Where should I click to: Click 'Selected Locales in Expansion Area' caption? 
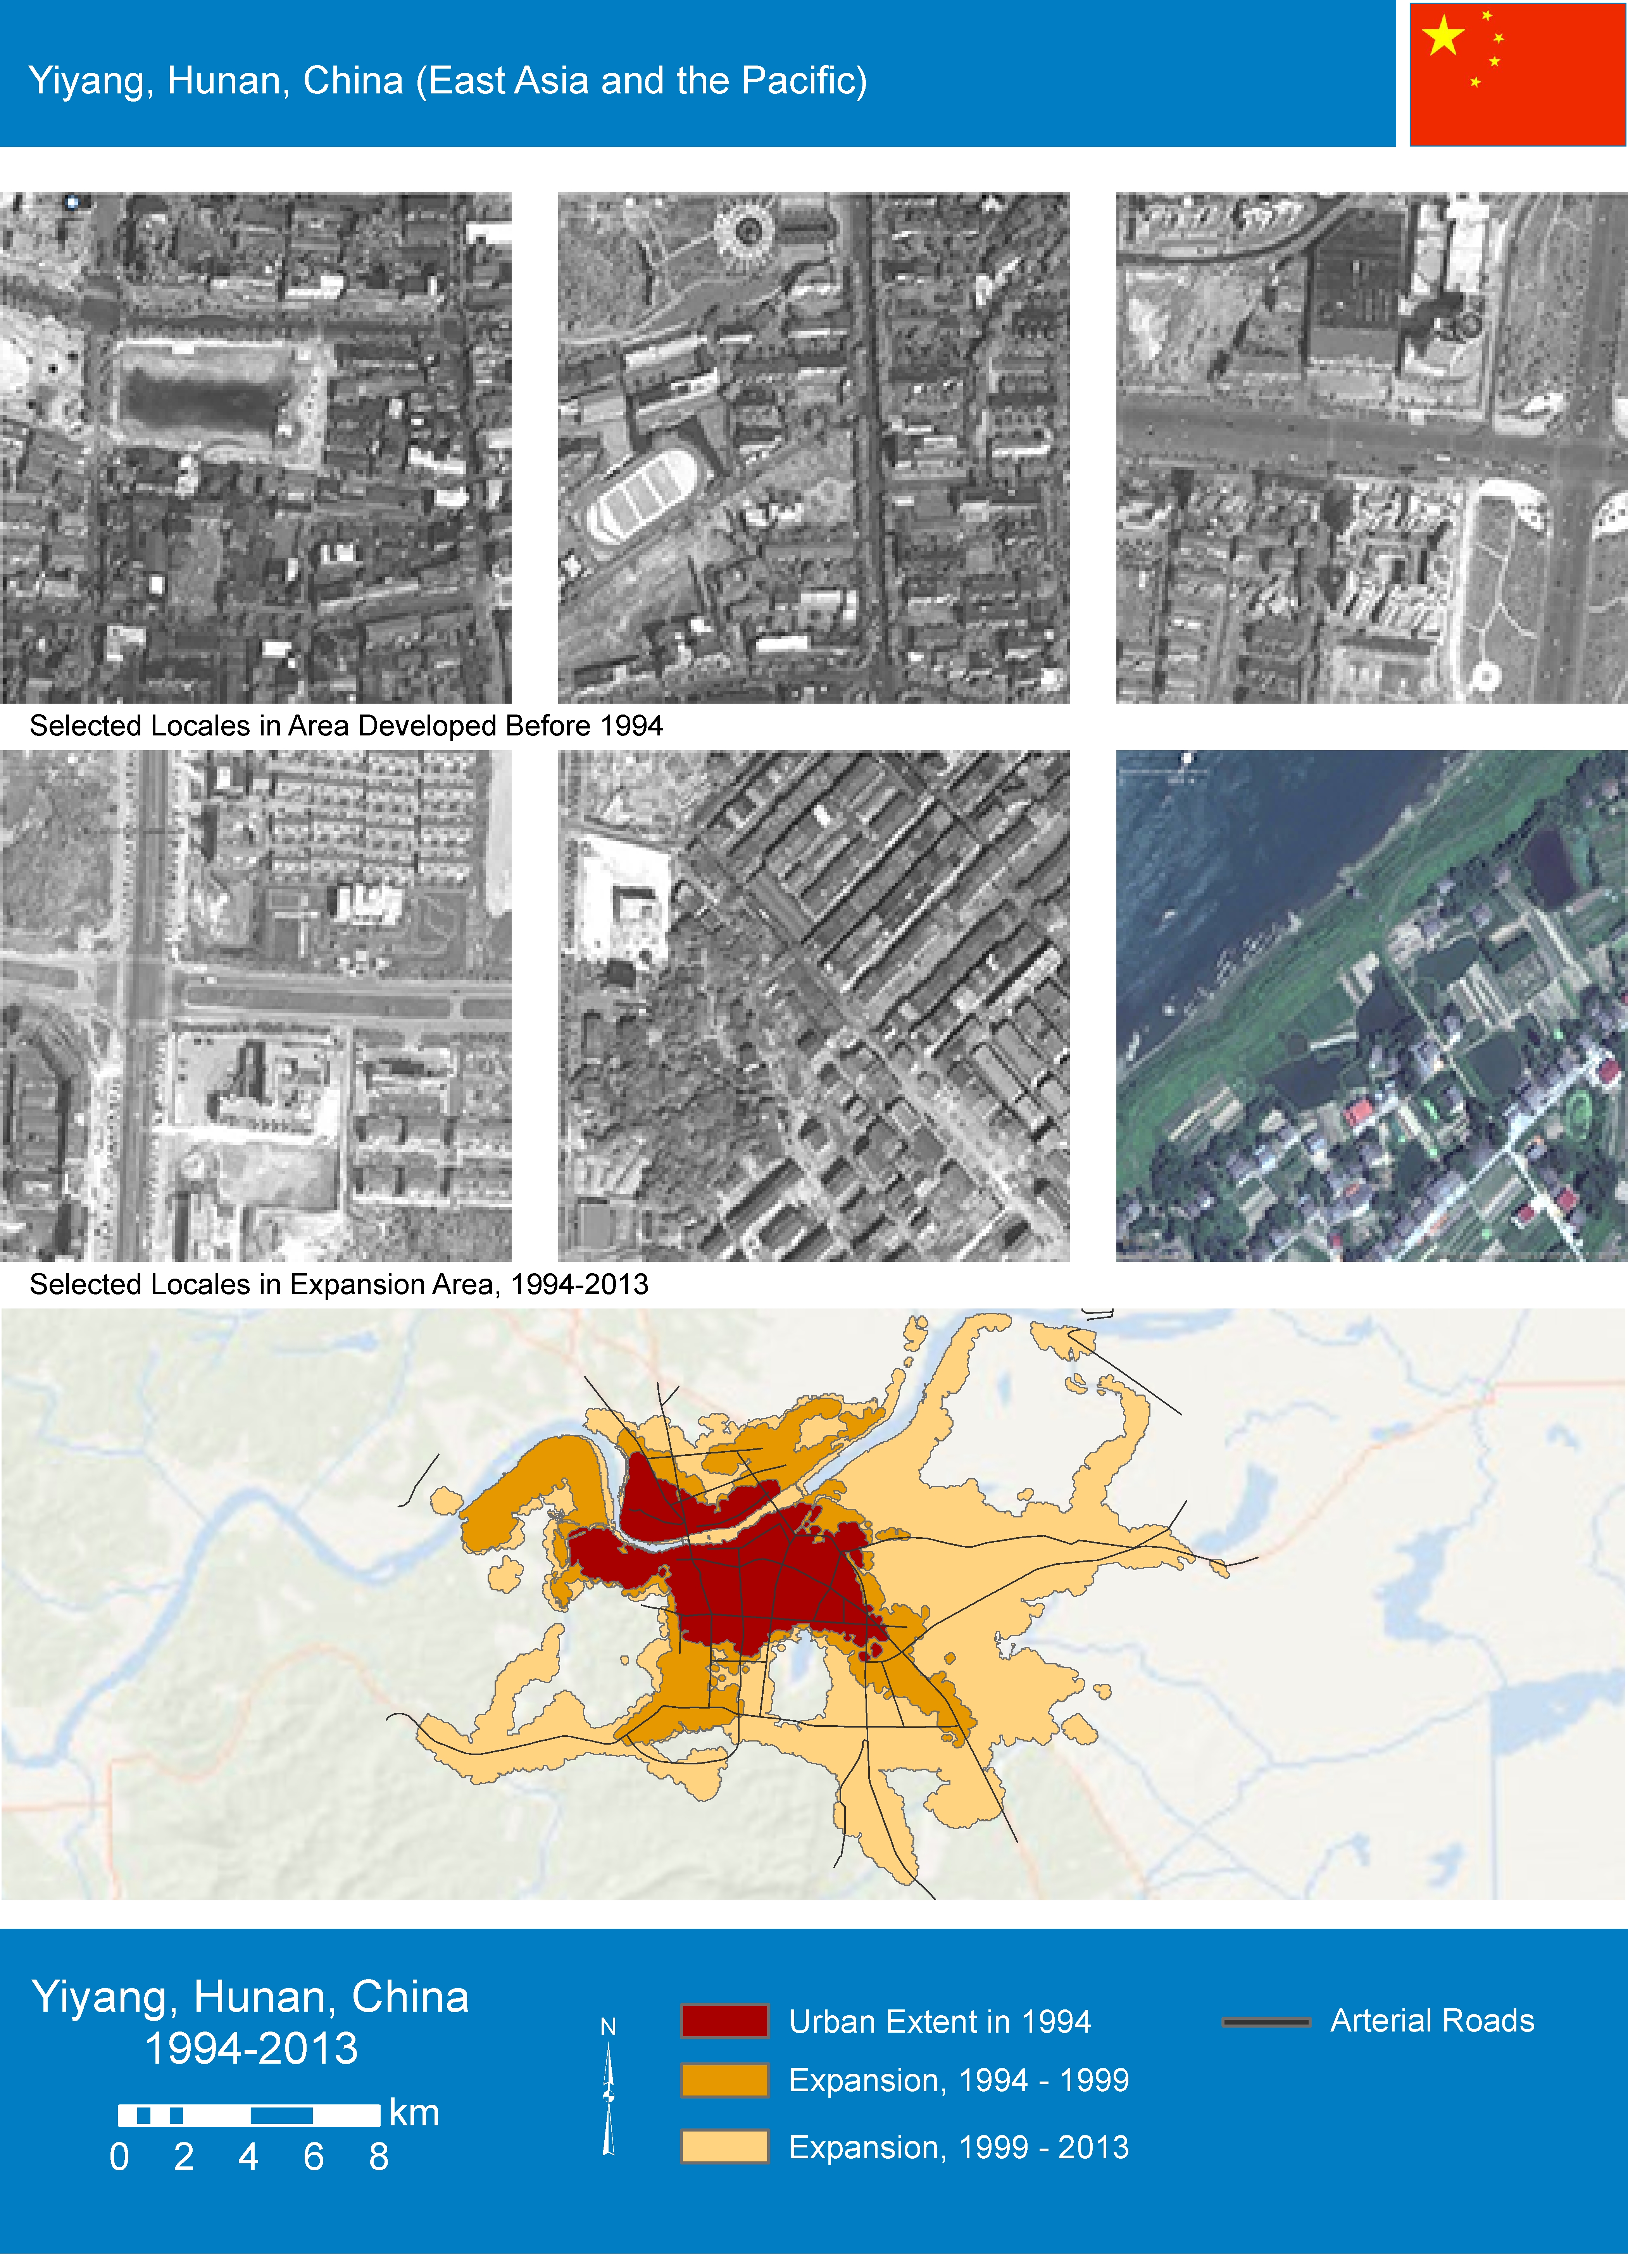(339, 1284)
